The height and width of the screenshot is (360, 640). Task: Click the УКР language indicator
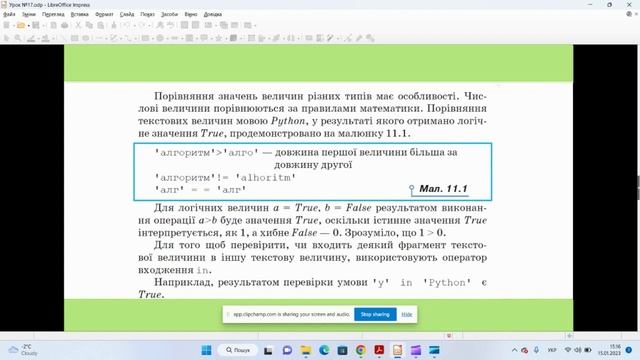tap(552, 350)
